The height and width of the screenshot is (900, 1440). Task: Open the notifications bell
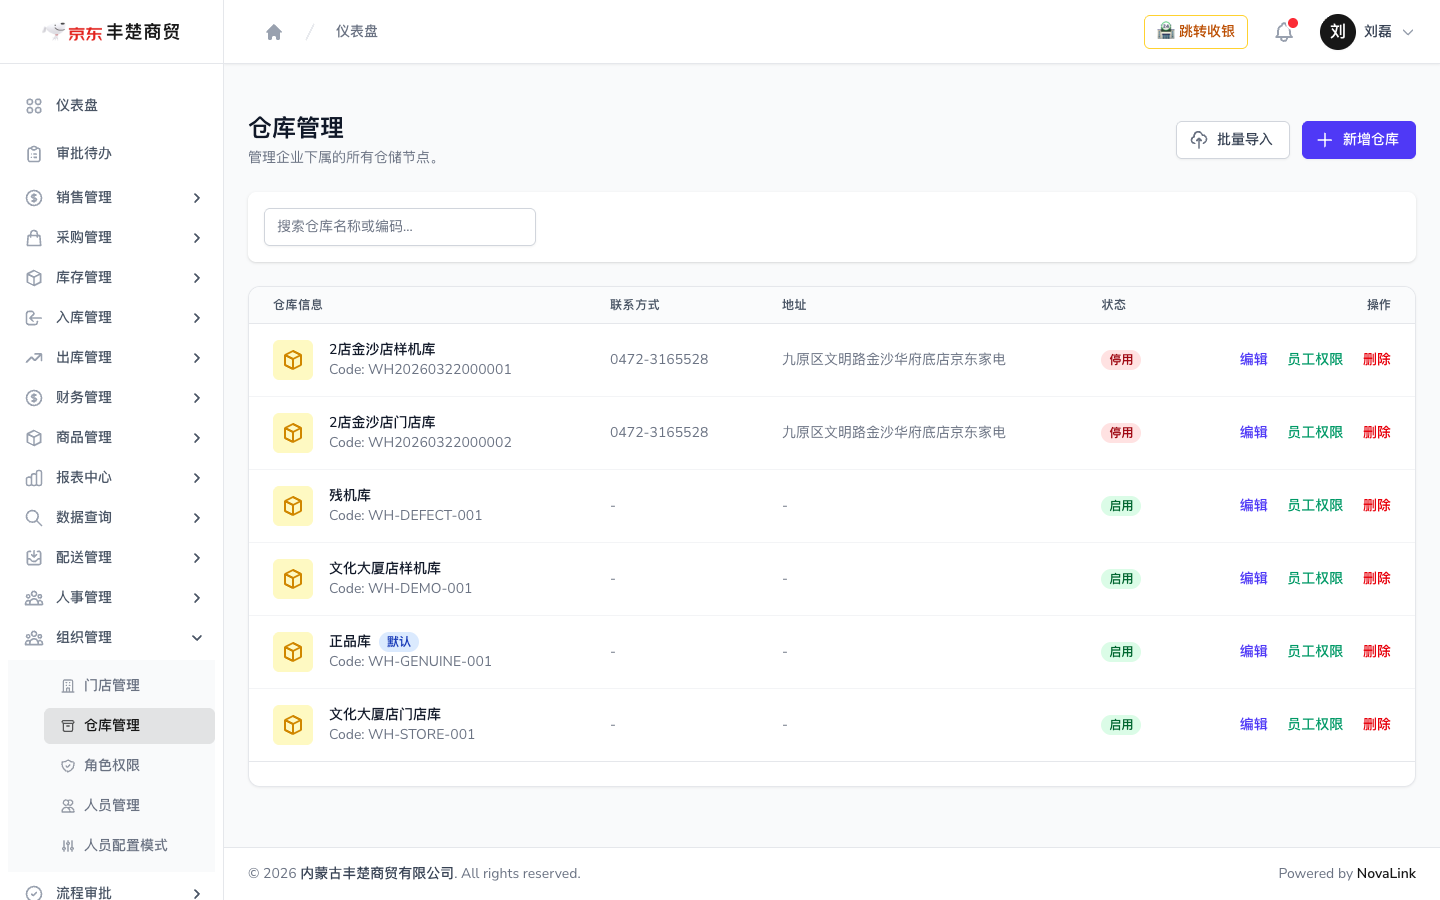coord(1284,32)
